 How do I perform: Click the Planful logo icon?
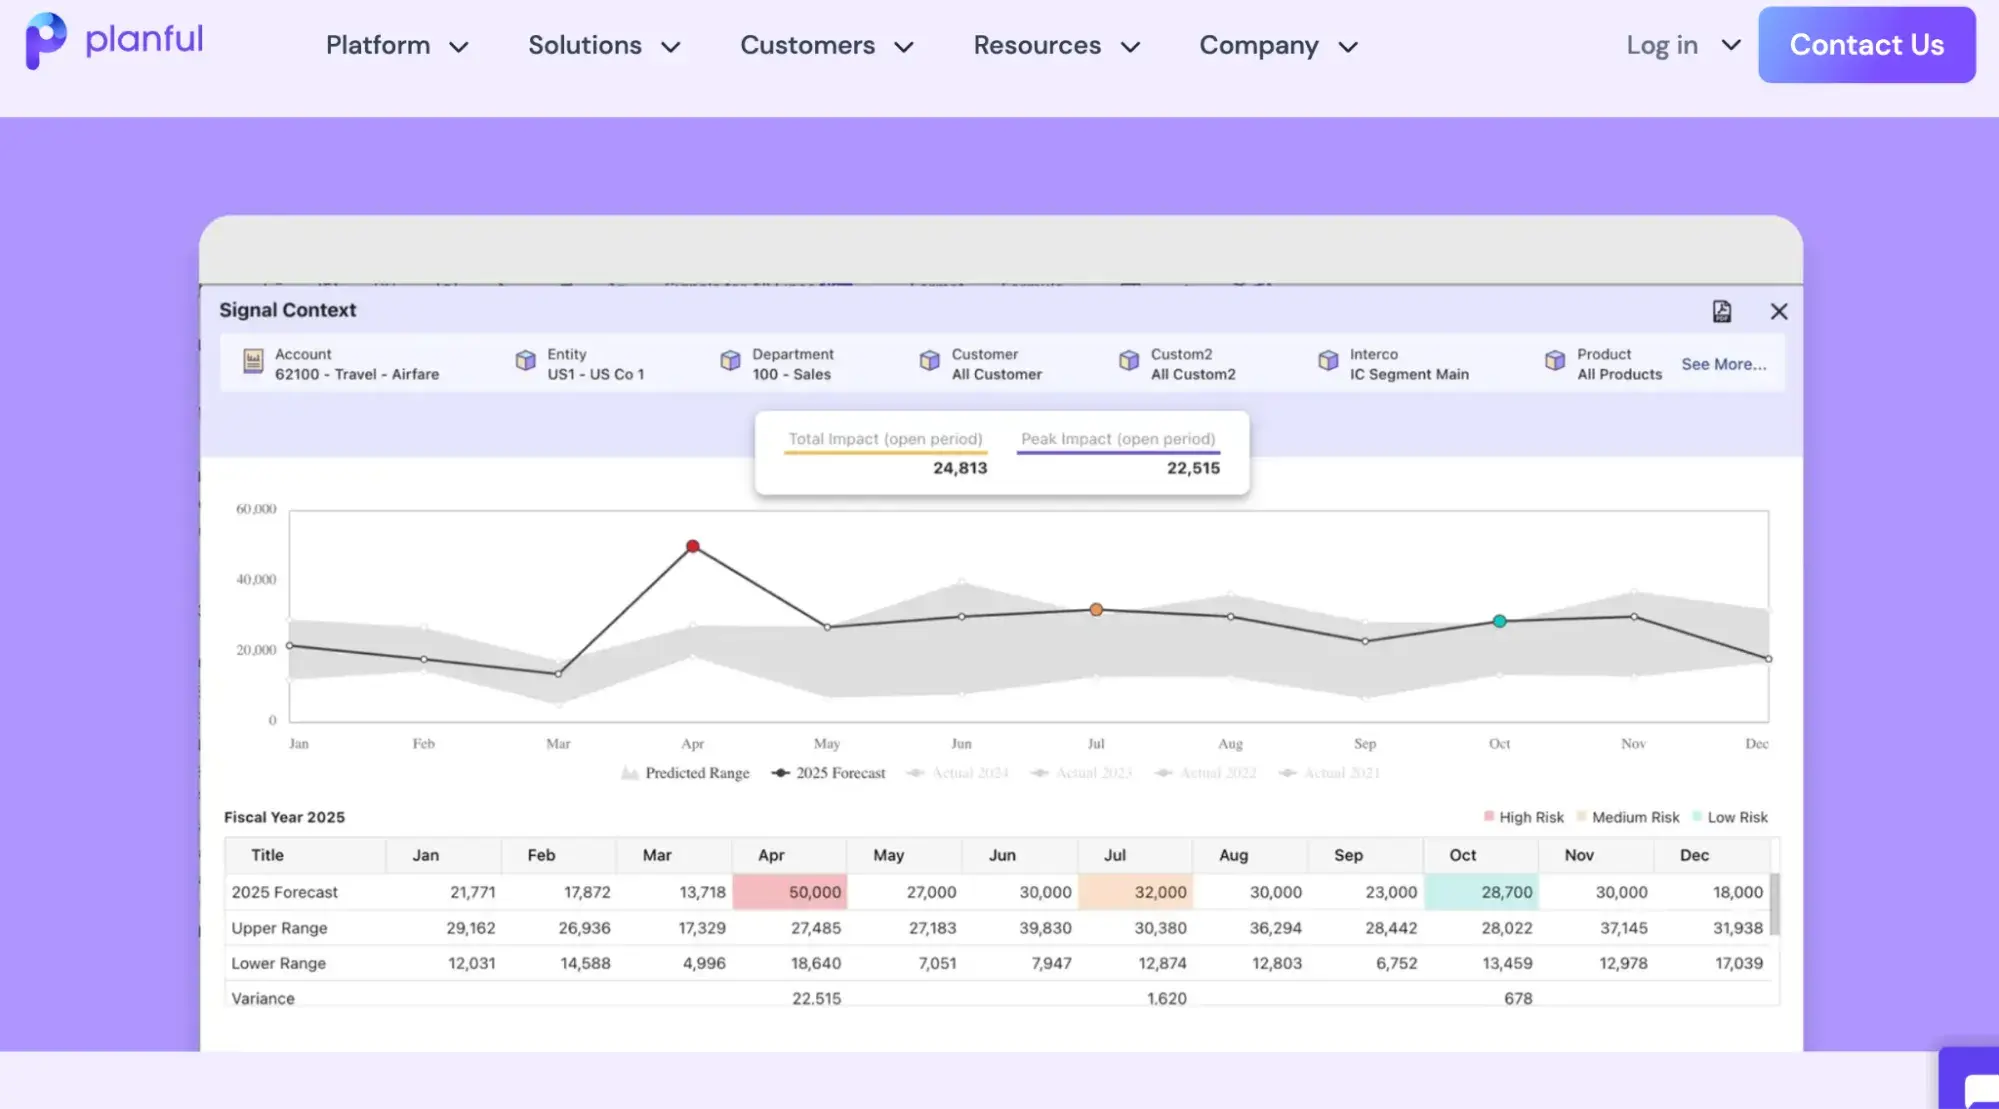point(45,40)
